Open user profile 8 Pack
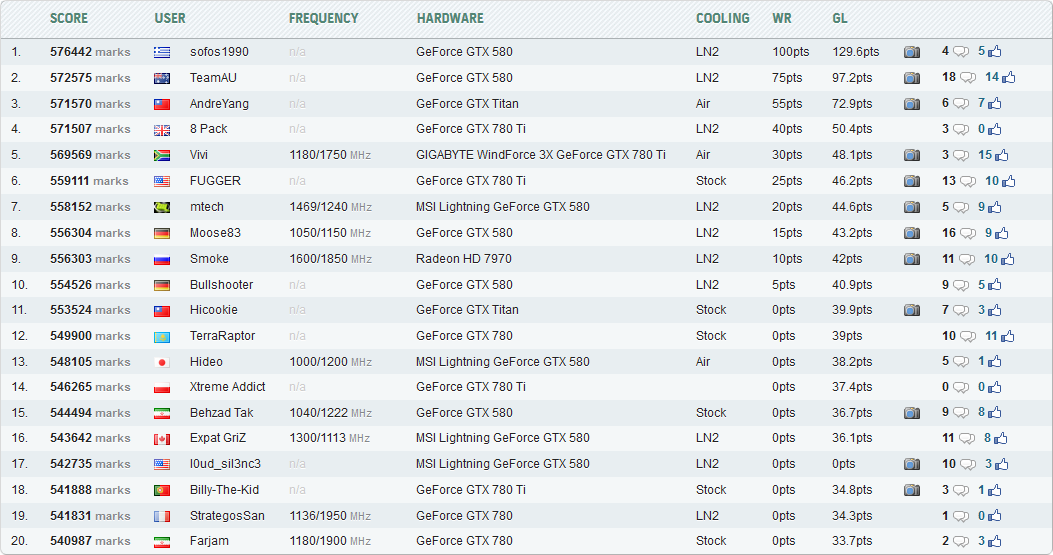This screenshot has height=555, width=1053. 208,129
